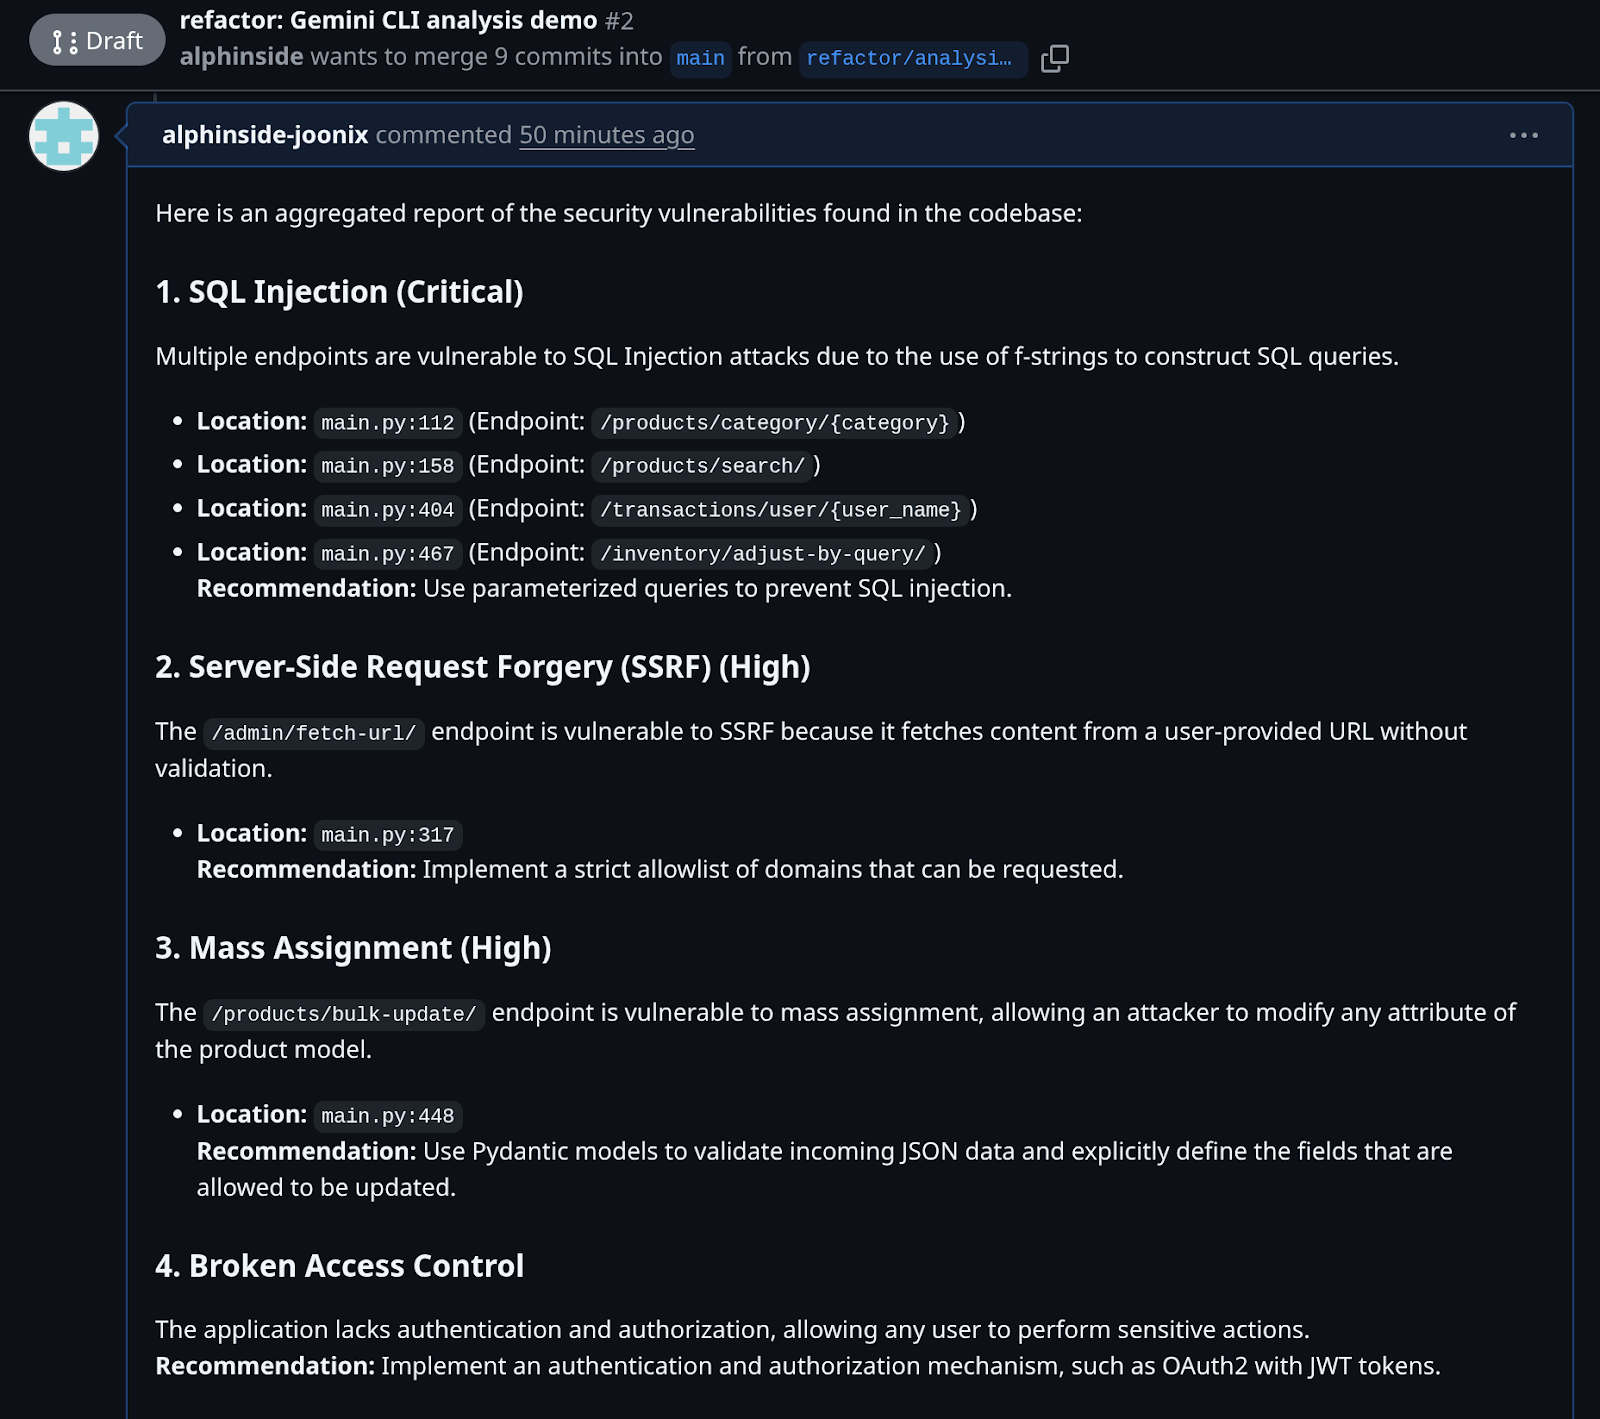Image resolution: width=1600 pixels, height=1419 pixels.
Task: Click the #2 pull request number
Action: click(619, 20)
